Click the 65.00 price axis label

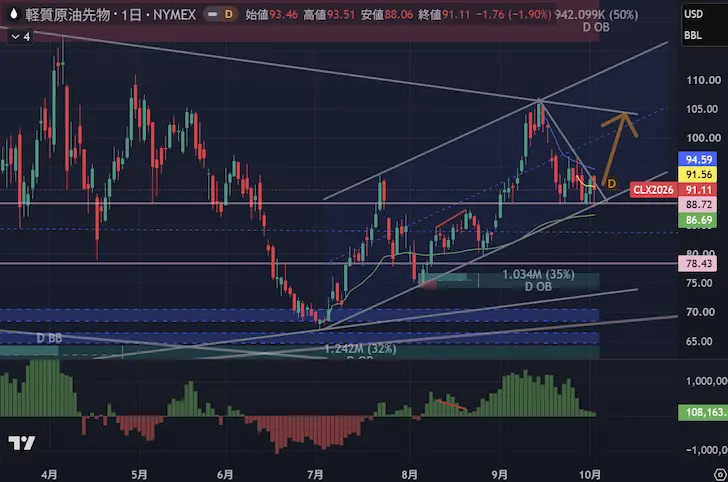699,341
